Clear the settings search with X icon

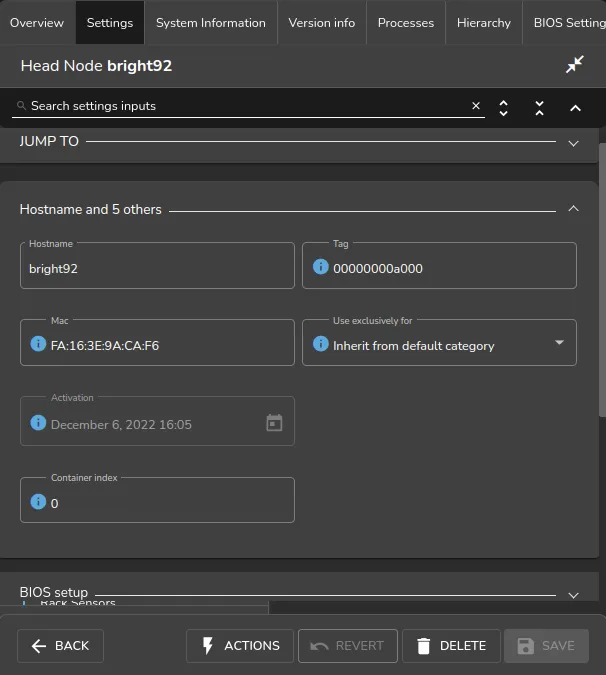[476, 106]
